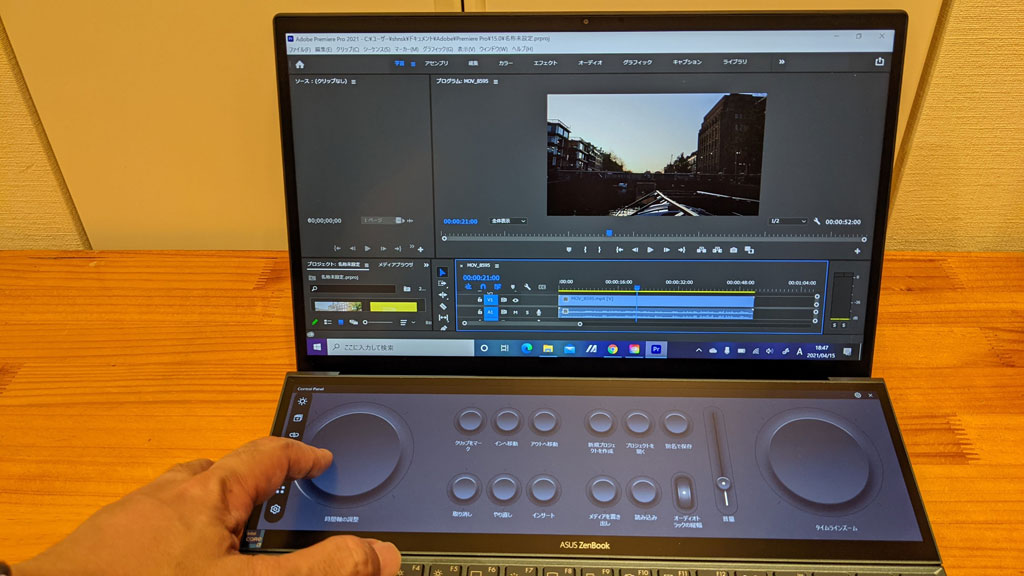
Task: Switch to the Assembly workspace tab
Action: point(436,63)
